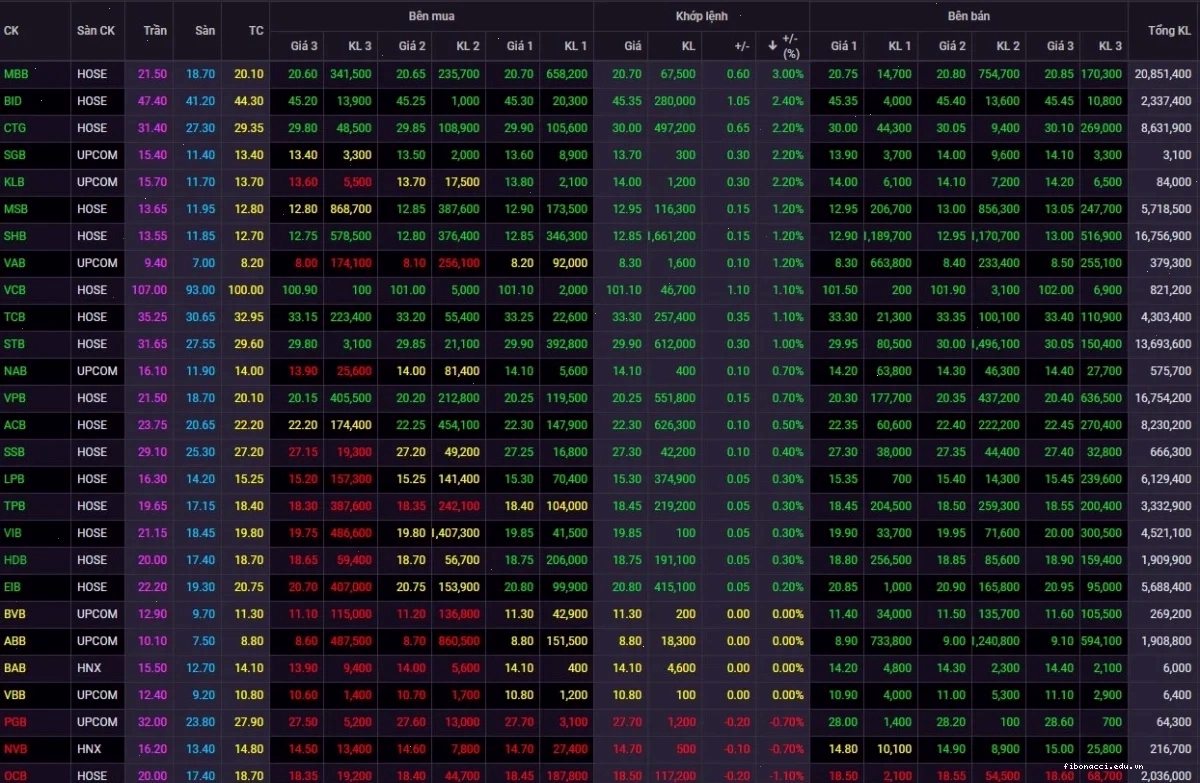Sort by +/- (%) percent change header
Viewport: 1200px width, 783px height.
coord(791,46)
